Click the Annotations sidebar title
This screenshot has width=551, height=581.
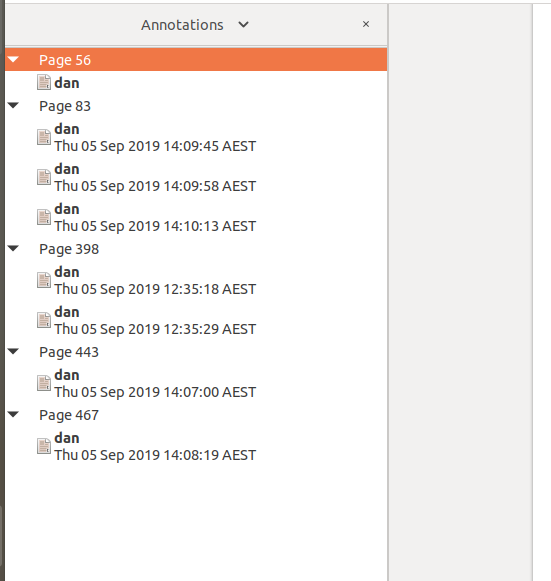click(182, 25)
